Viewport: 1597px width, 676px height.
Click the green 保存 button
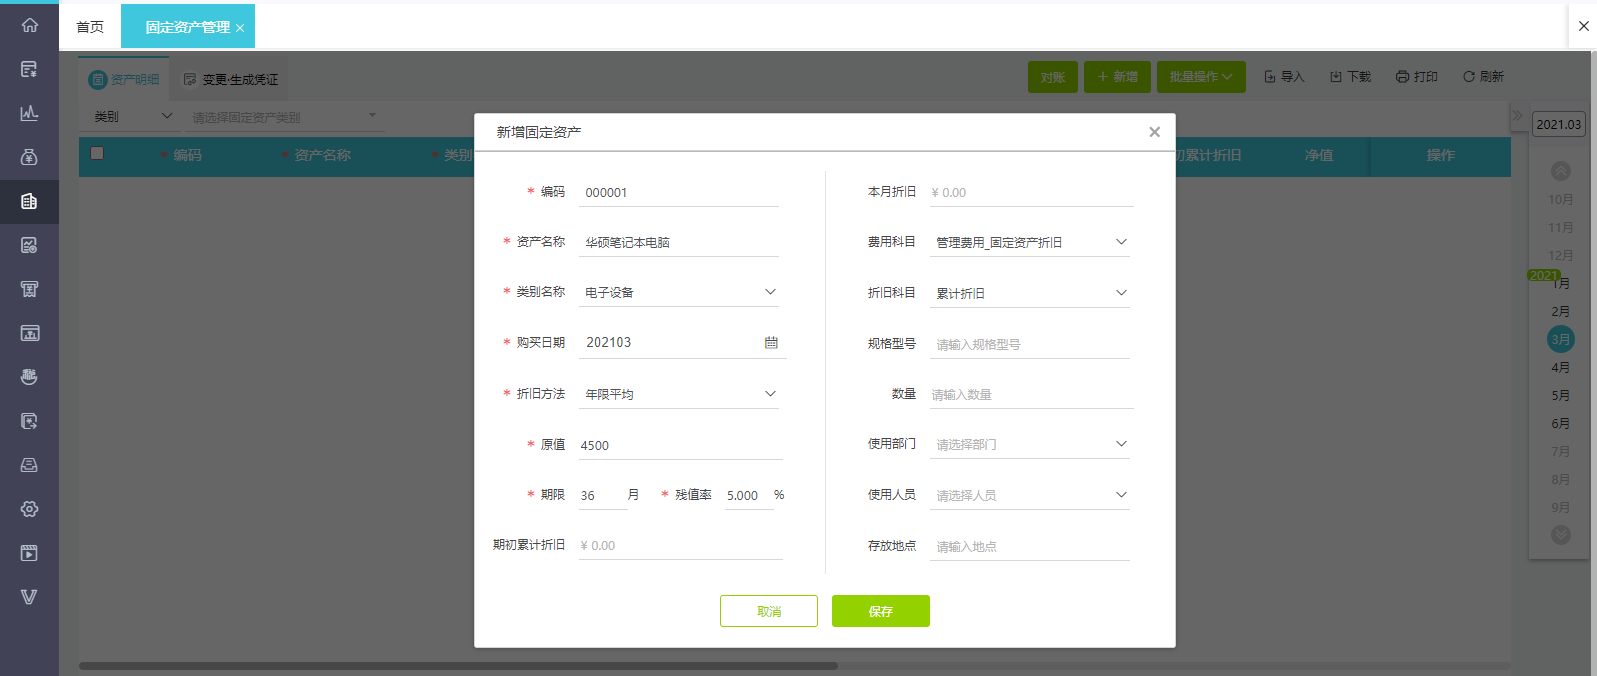(x=880, y=611)
